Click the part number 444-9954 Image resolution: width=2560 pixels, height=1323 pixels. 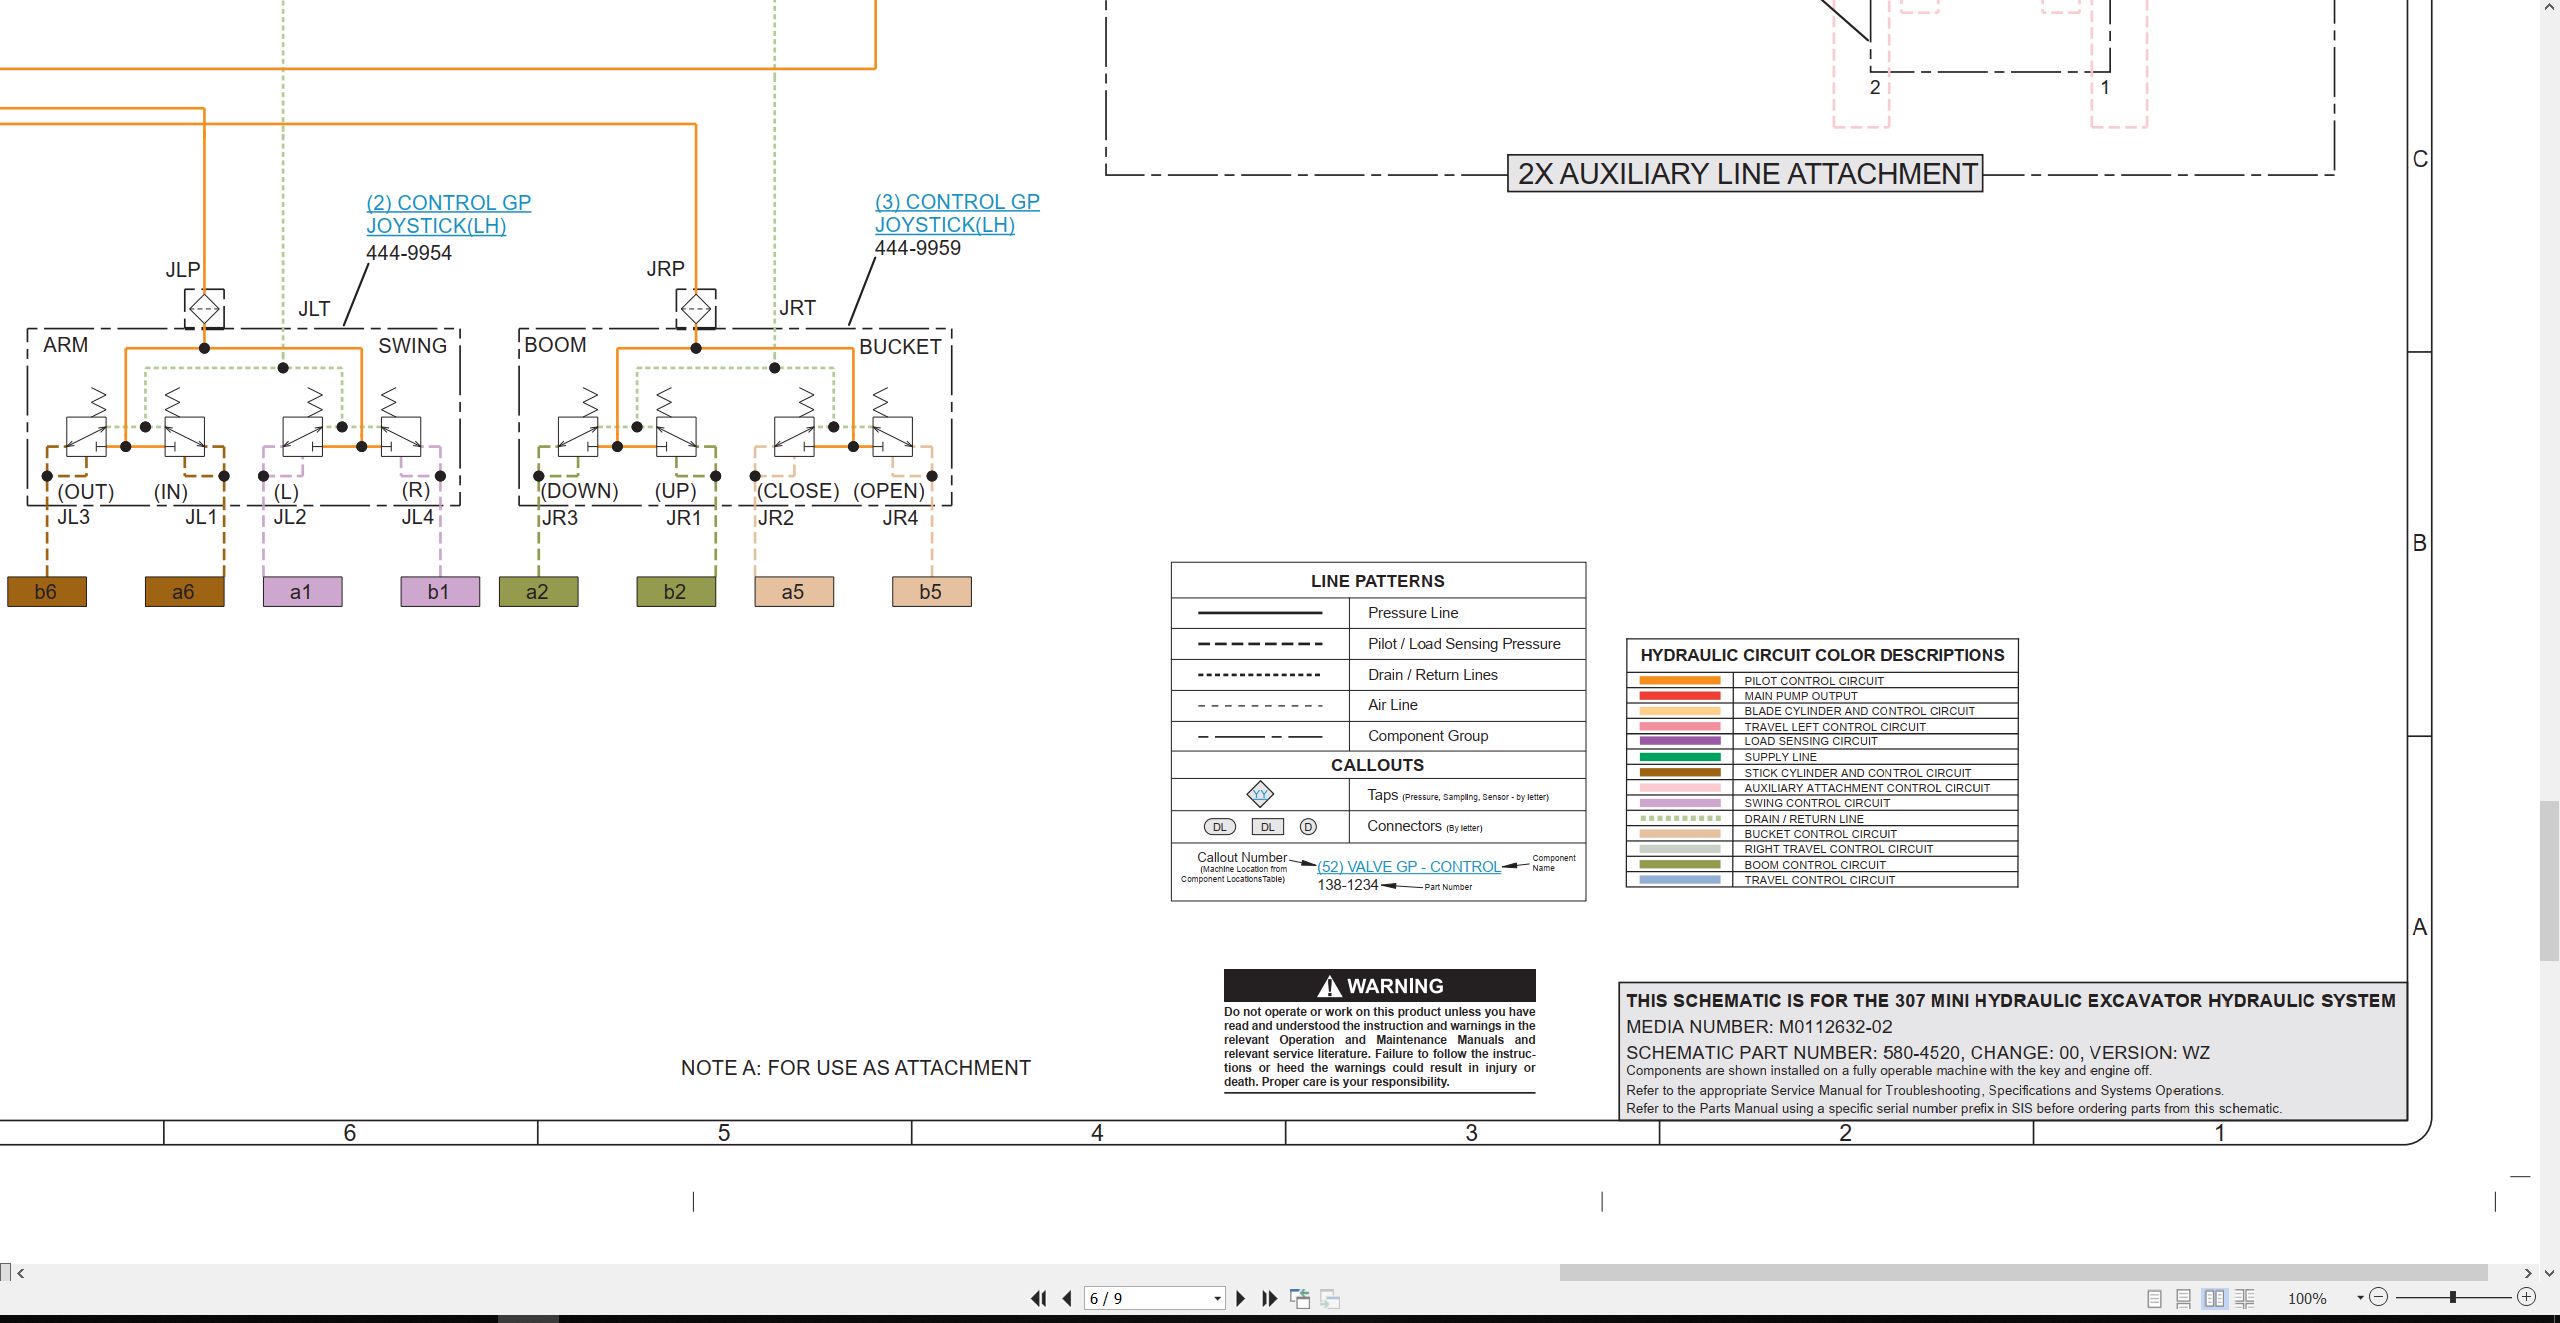pos(409,253)
